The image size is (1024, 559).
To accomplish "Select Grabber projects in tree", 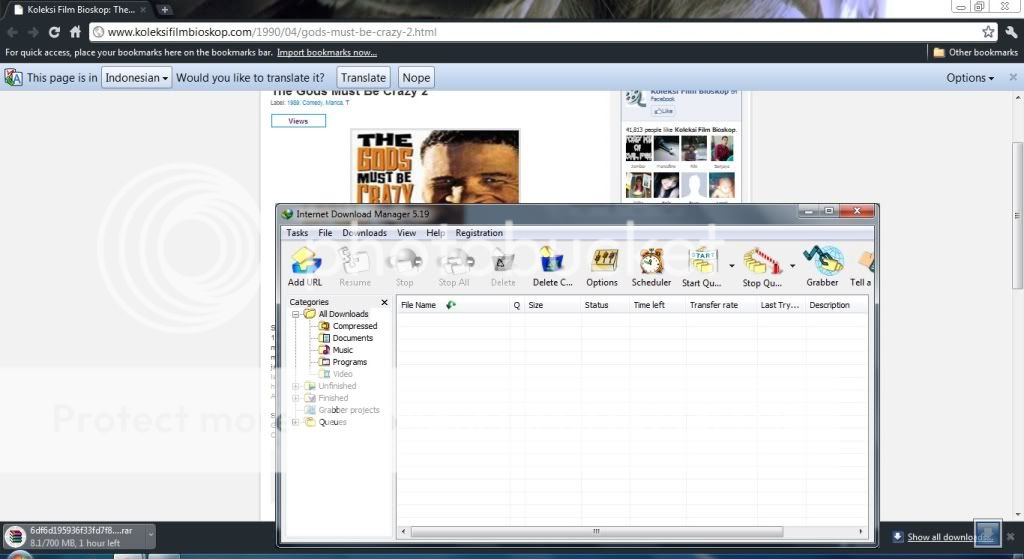I will (x=349, y=410).
